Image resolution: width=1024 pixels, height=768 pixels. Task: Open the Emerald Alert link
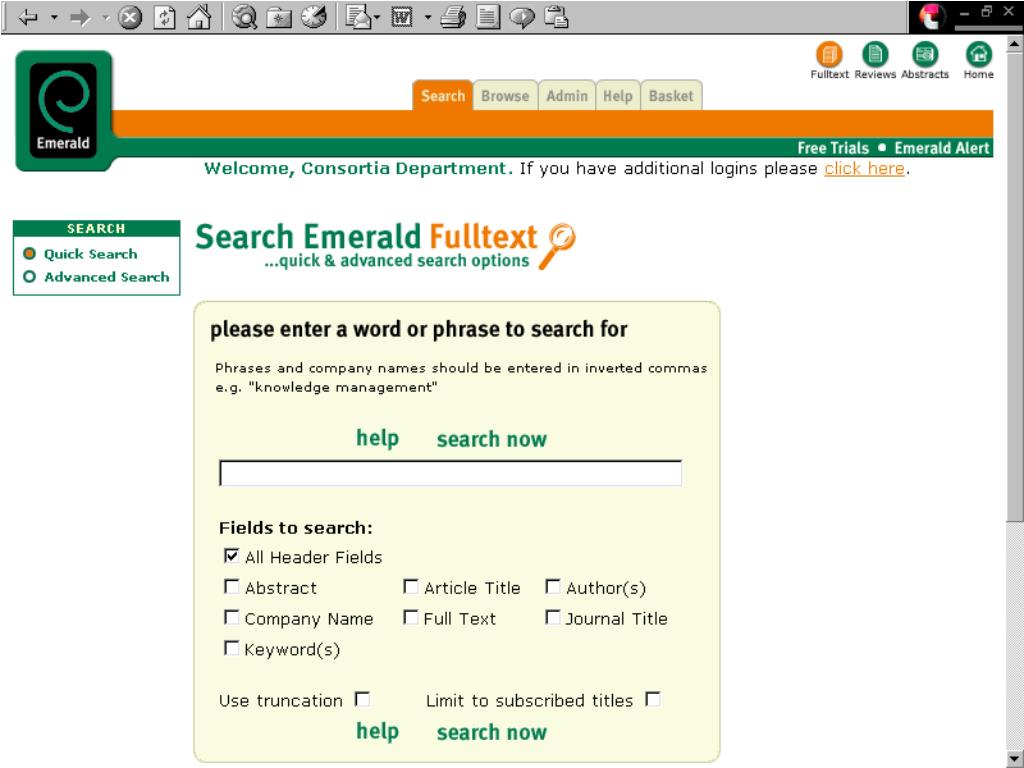pyautogui.click(x=942, y=148)
